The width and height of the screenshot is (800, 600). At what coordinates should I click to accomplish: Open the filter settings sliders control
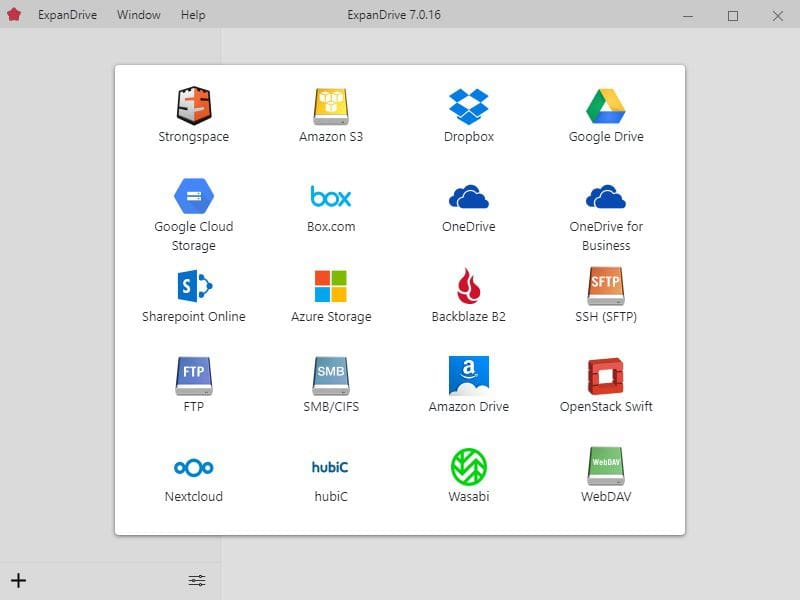(x=196, y=580)
